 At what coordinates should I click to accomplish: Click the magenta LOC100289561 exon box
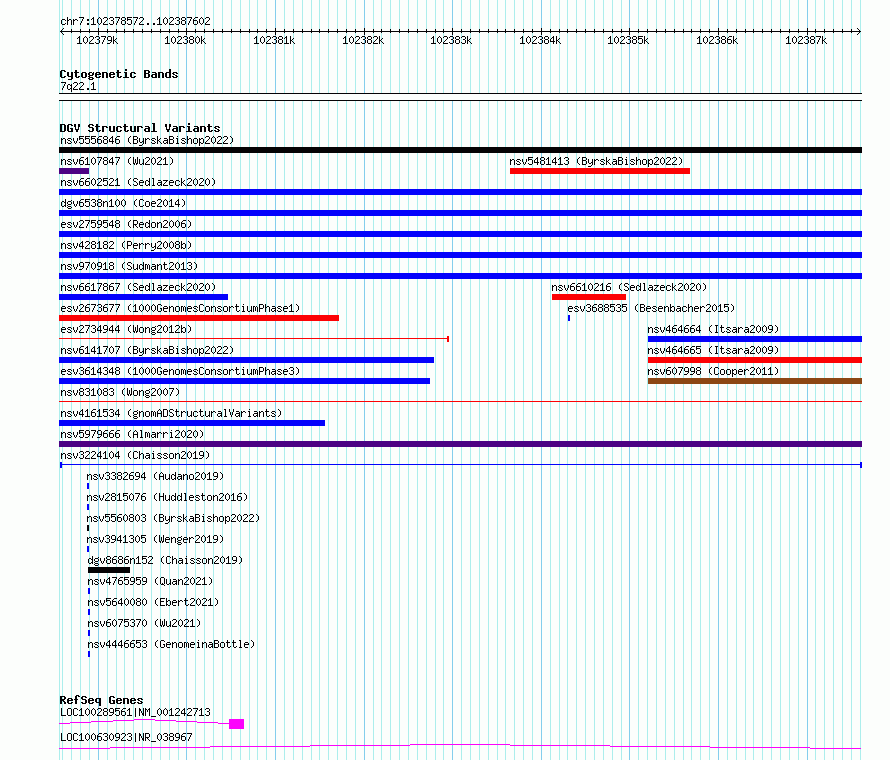tap(237, 724)
